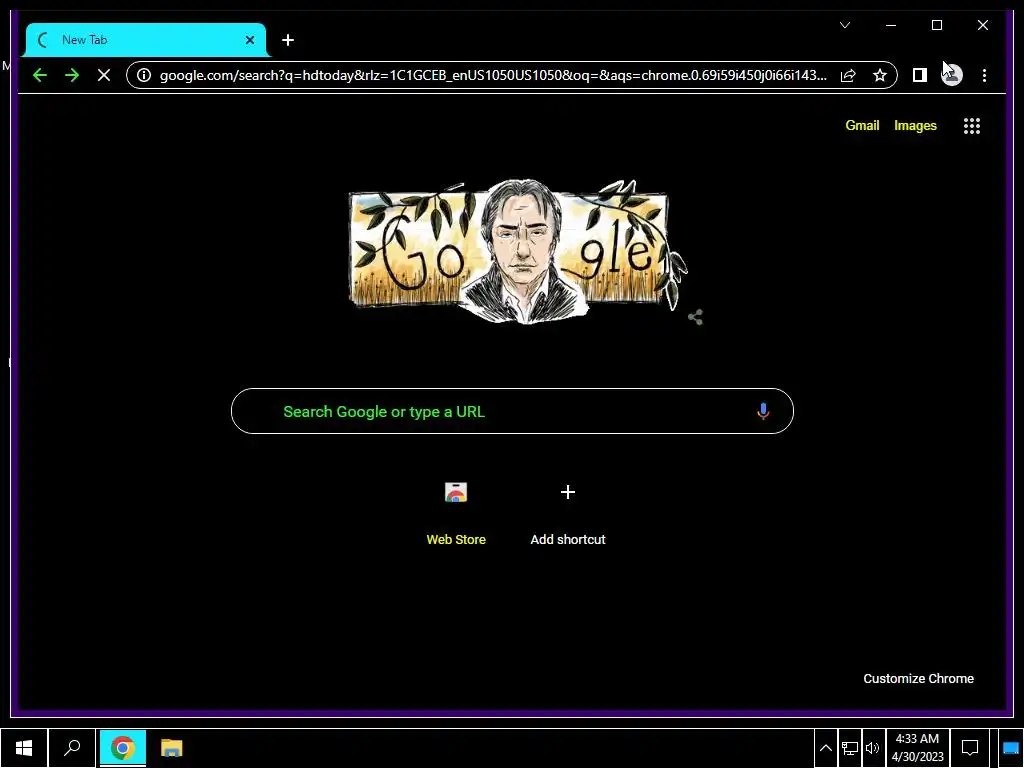
Task: Add a new shortcut with plus icon
Action: tap(568, 492)
